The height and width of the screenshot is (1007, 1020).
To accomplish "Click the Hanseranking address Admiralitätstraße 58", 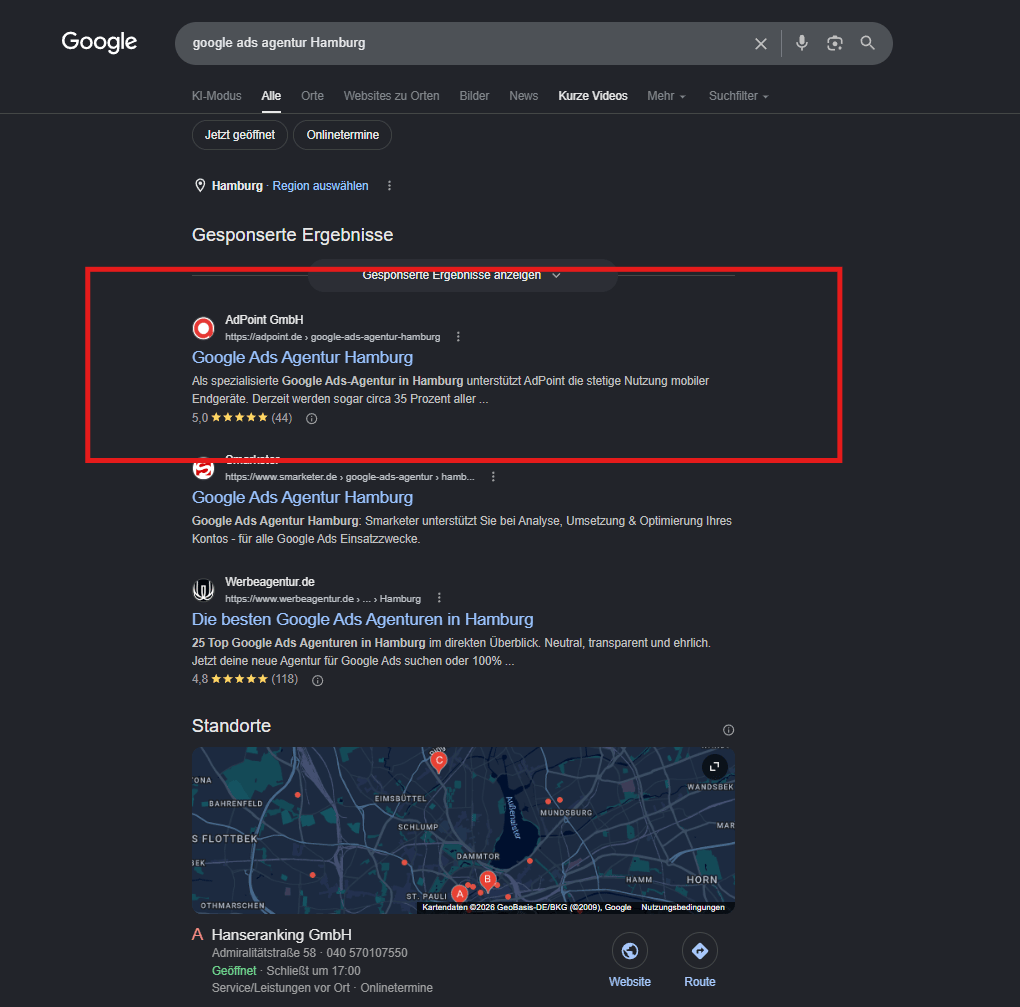I will click(263, 953).
